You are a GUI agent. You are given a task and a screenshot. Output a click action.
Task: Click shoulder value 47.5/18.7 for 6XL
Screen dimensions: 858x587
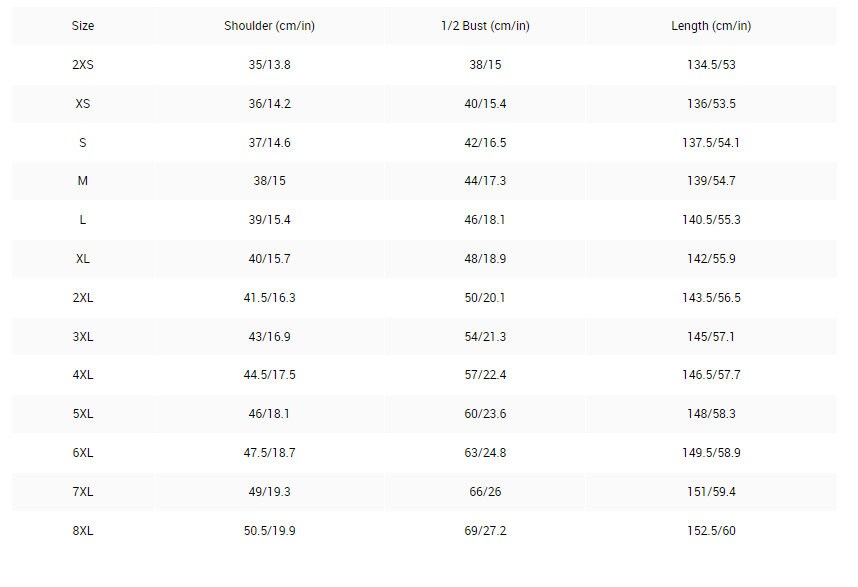(269, 453)
